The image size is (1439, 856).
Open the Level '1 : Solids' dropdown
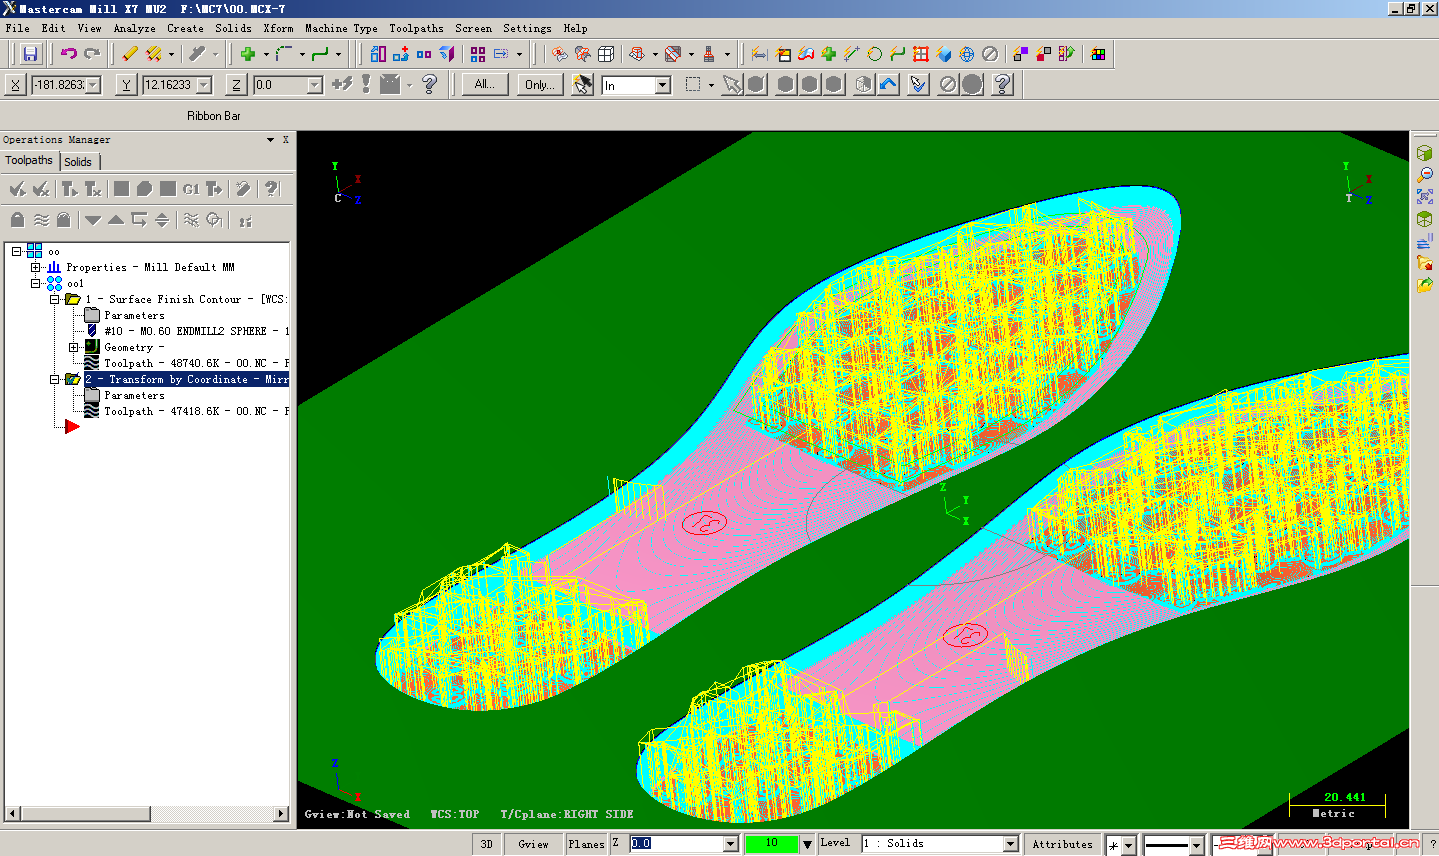[x=1011, y=844]
